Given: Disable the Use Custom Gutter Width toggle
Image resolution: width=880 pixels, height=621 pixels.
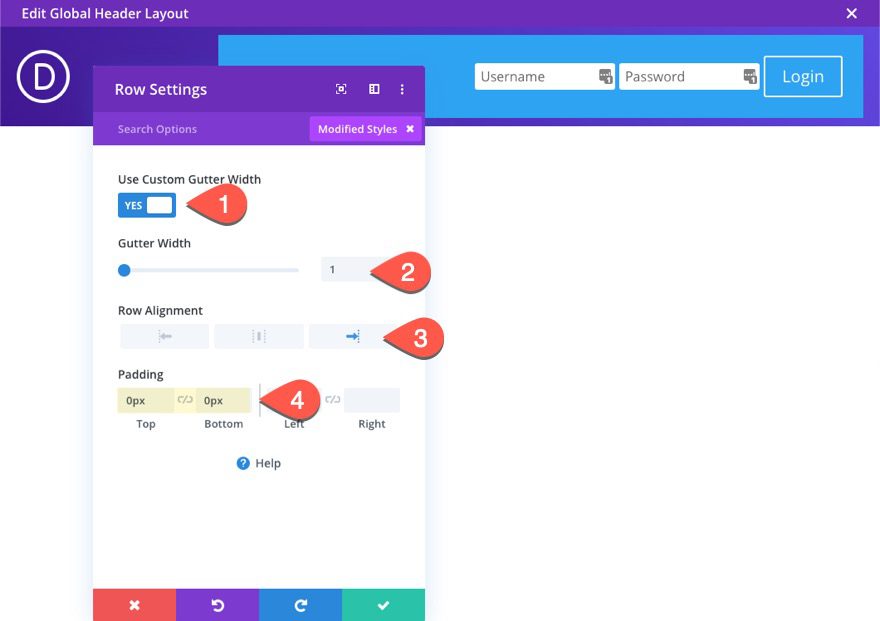Looking at the screenshot, I should point(146,204).
